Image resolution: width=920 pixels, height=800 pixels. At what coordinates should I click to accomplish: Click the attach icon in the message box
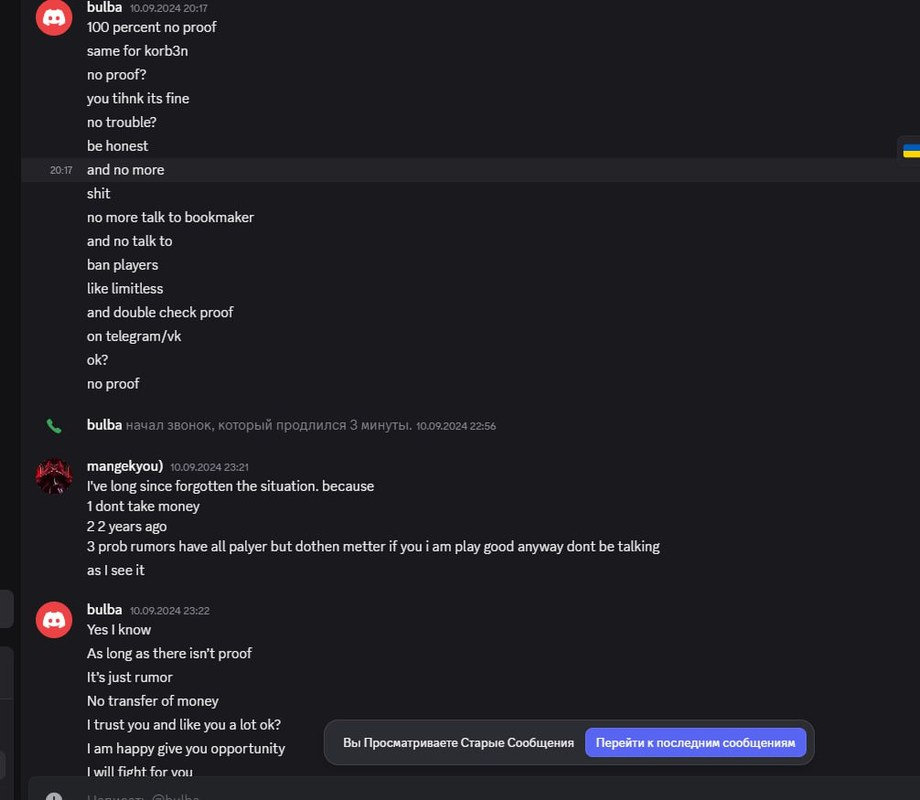[x=54, y=798]
